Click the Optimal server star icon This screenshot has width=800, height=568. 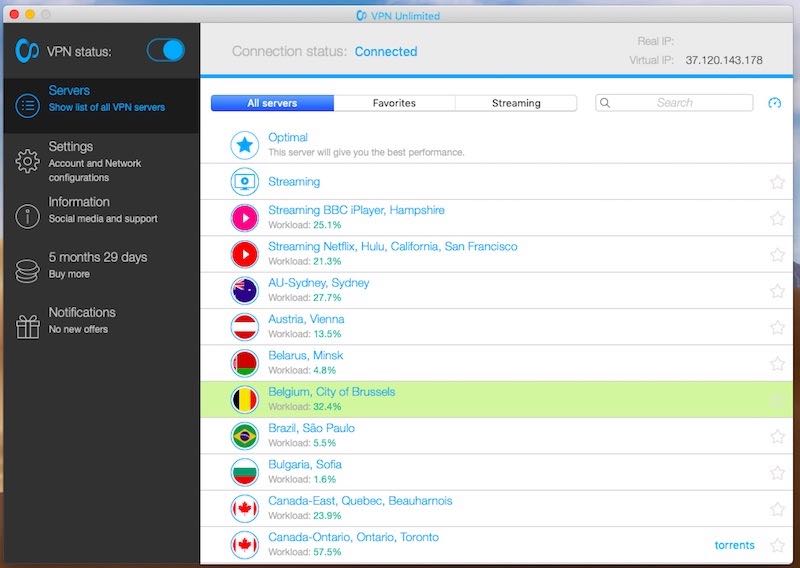[x=245, y=145]
